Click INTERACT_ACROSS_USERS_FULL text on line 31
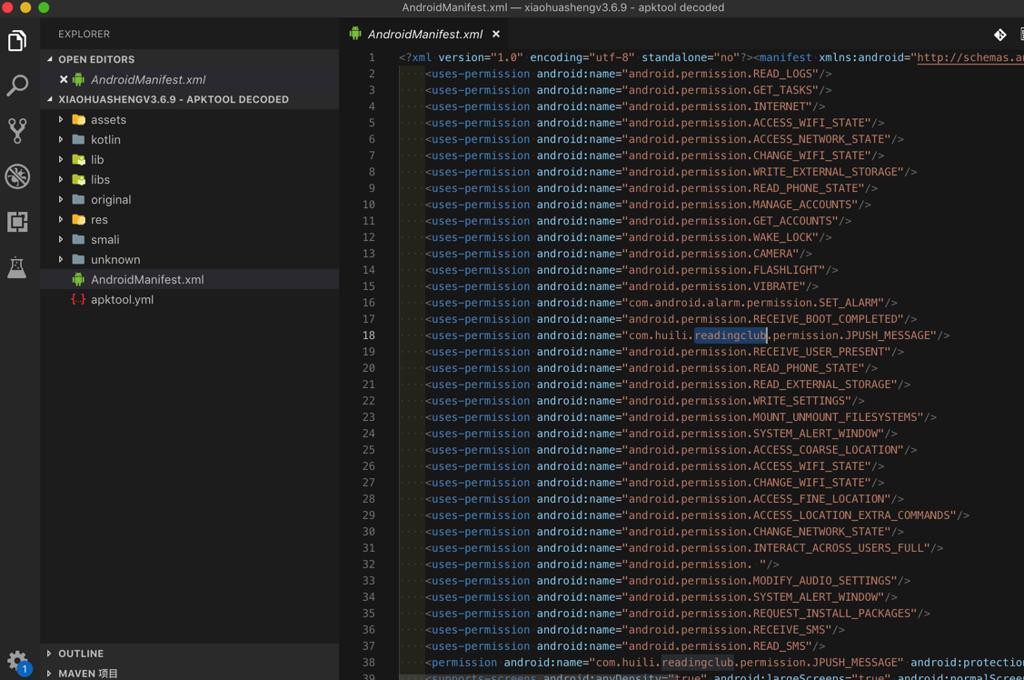 838,548
